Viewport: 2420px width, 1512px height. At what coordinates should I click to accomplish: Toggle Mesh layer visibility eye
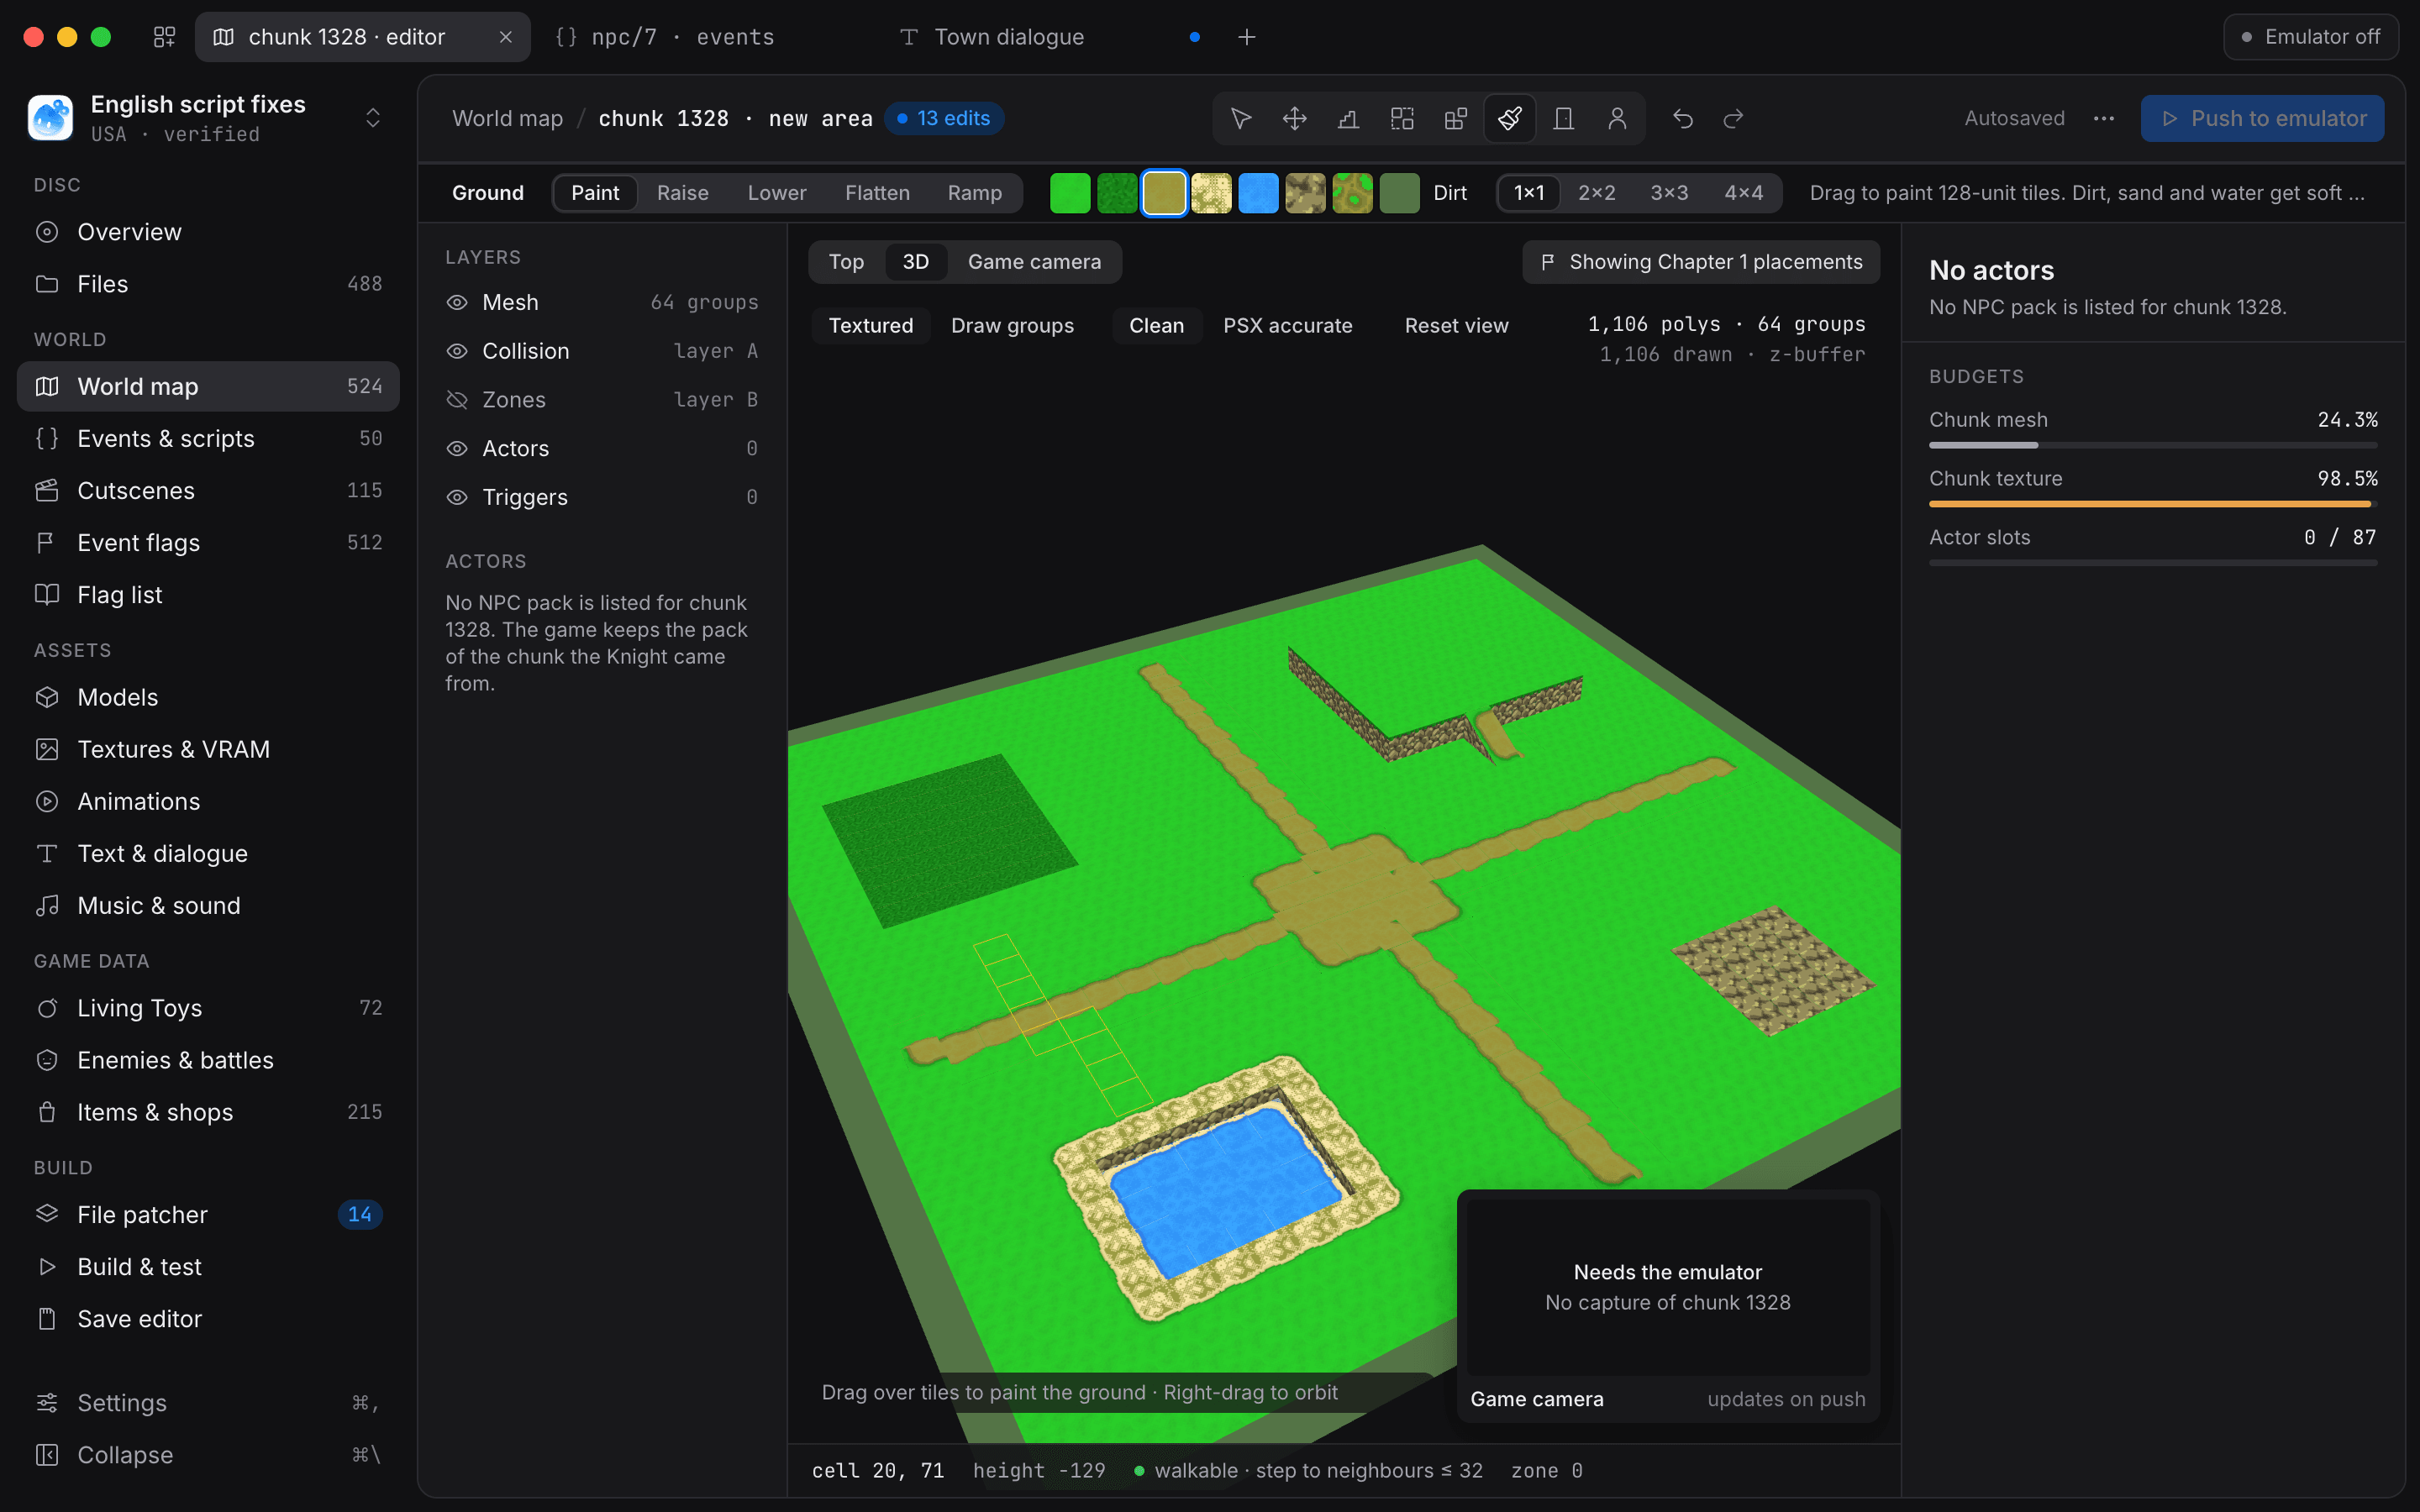(x=457, y=302)
